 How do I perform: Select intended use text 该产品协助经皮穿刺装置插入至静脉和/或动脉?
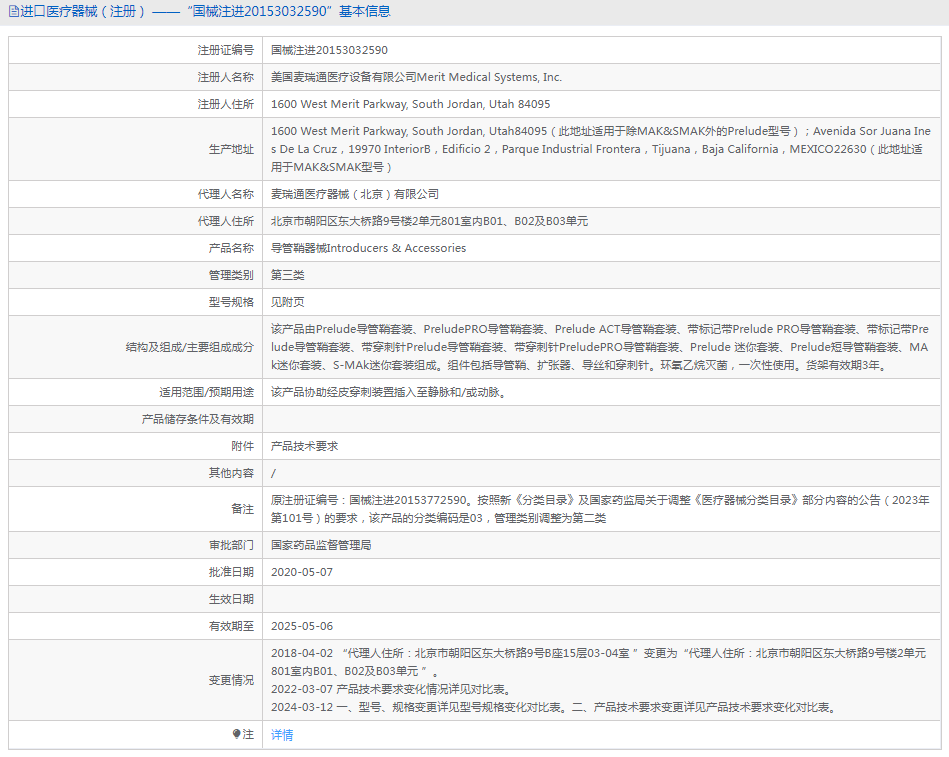coord(388,392)
